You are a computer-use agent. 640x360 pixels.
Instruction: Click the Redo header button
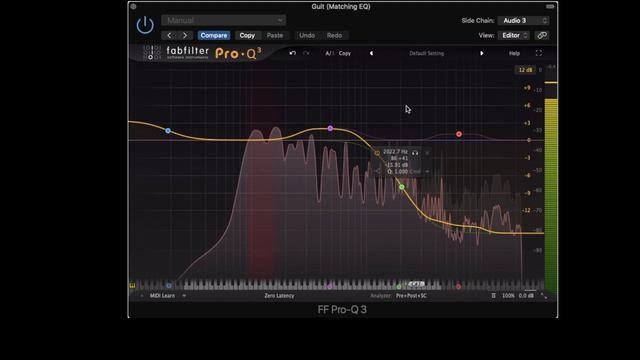334,36
